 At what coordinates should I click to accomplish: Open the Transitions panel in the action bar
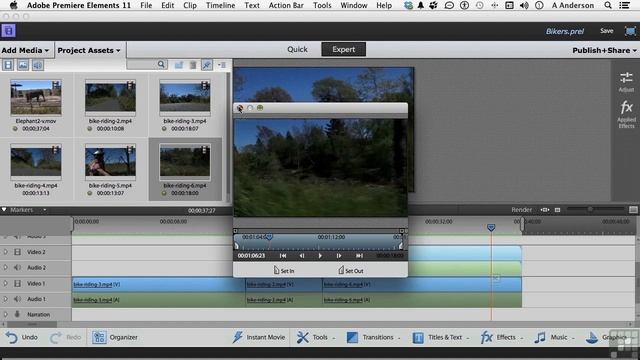pos(373,337)
